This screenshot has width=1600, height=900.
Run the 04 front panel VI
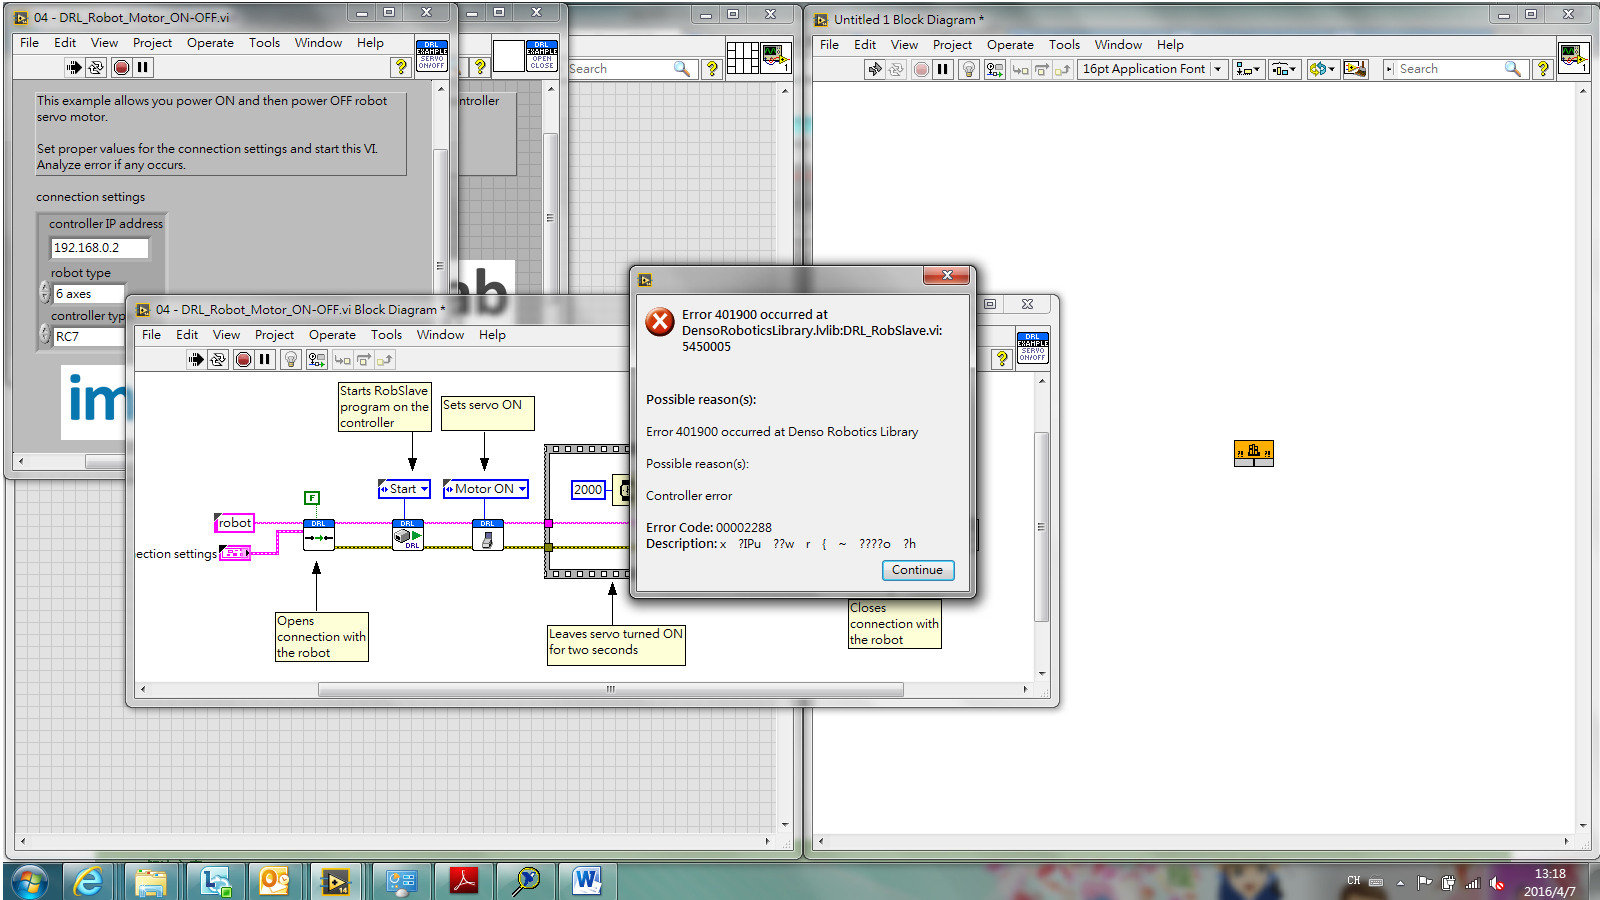click(x=74, y=67)
